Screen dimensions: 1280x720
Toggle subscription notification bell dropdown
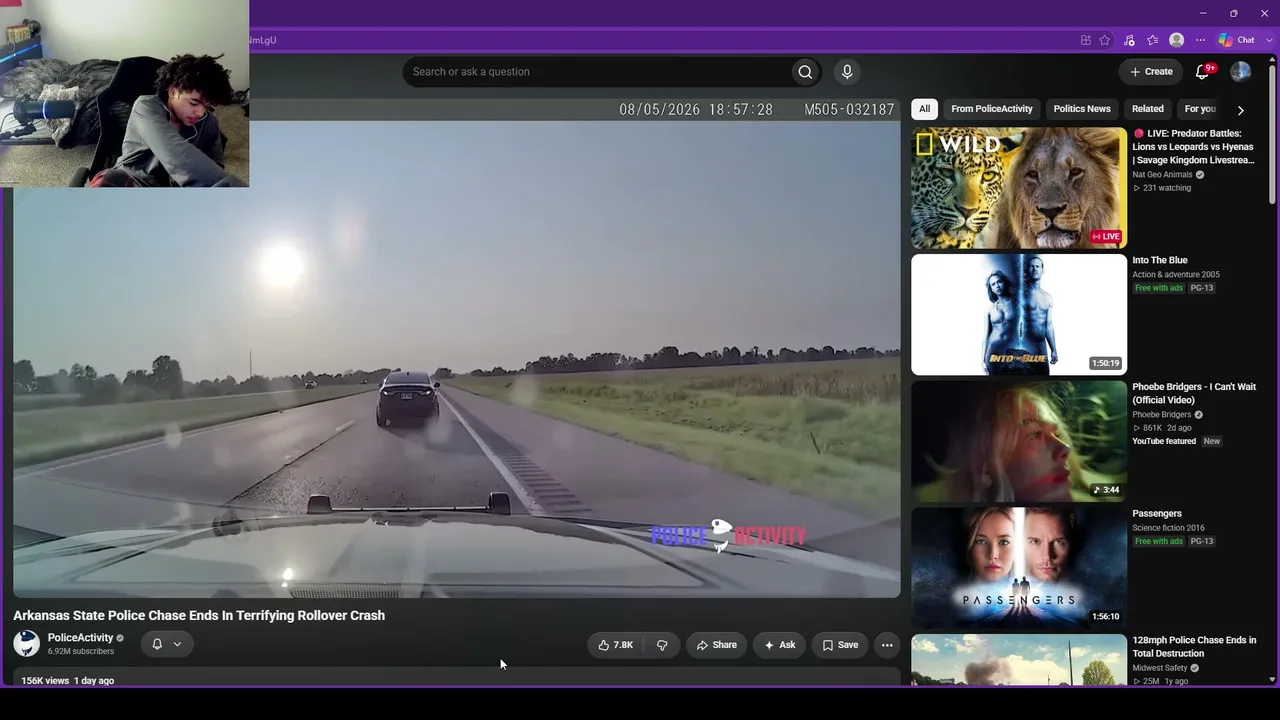pyautogui.click(x=166, y=644)
